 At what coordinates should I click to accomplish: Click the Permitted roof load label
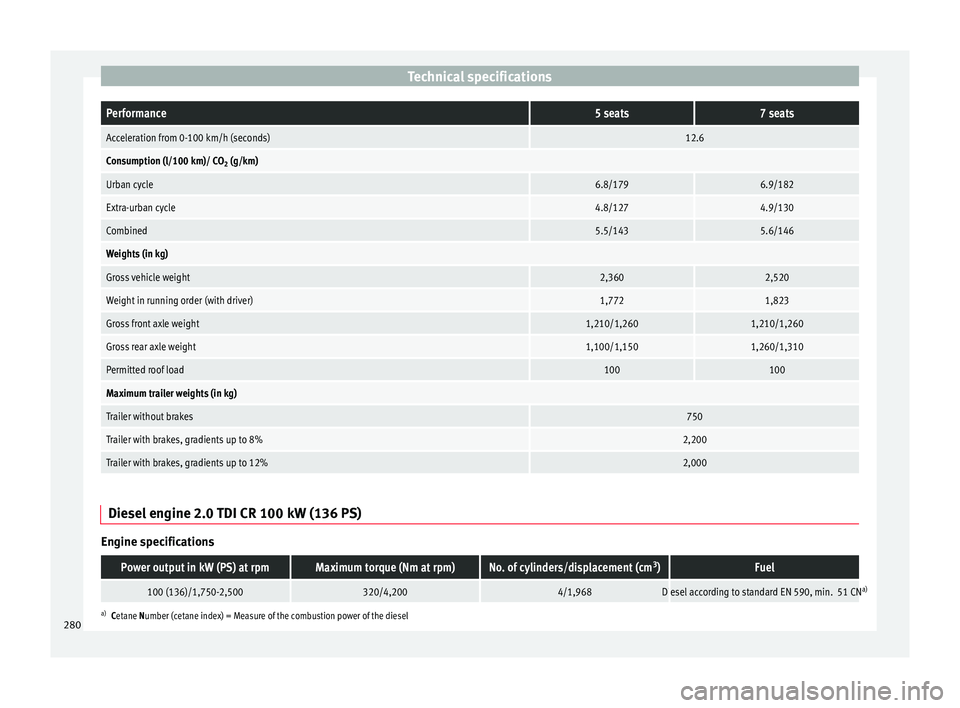(145, 370)
